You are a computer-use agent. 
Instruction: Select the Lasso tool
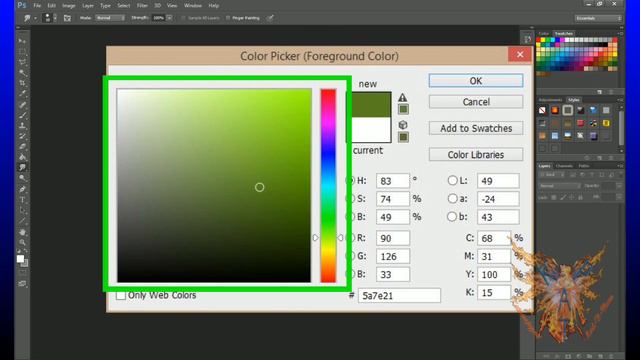(22, 62)
